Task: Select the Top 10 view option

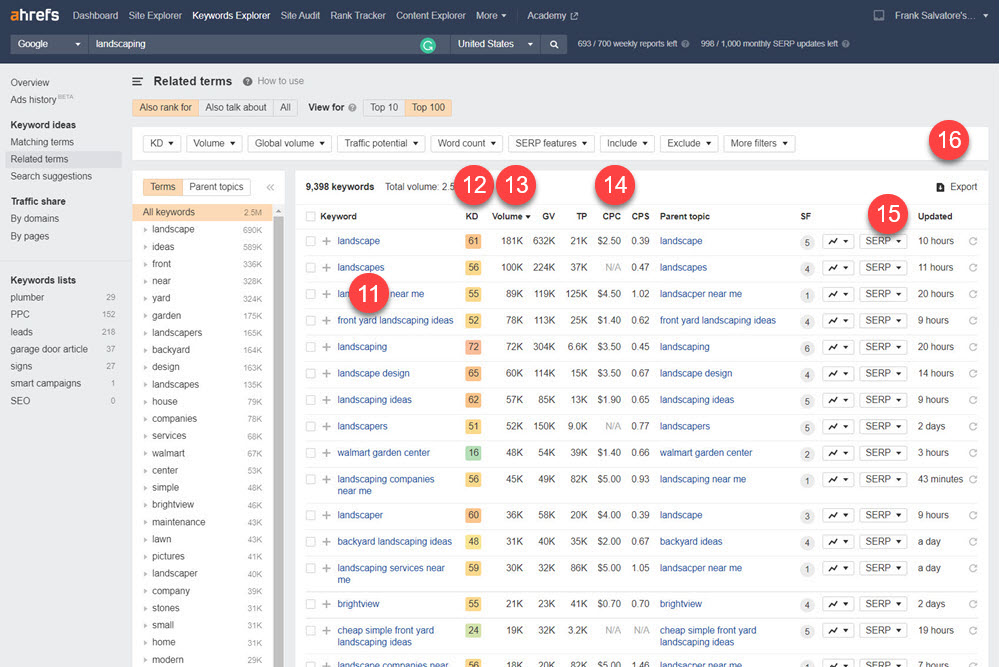Action: [384, 108]
